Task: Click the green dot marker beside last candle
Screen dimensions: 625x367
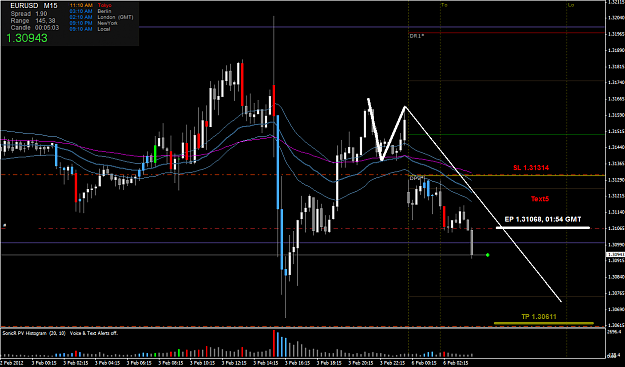Action: point(487,255)
